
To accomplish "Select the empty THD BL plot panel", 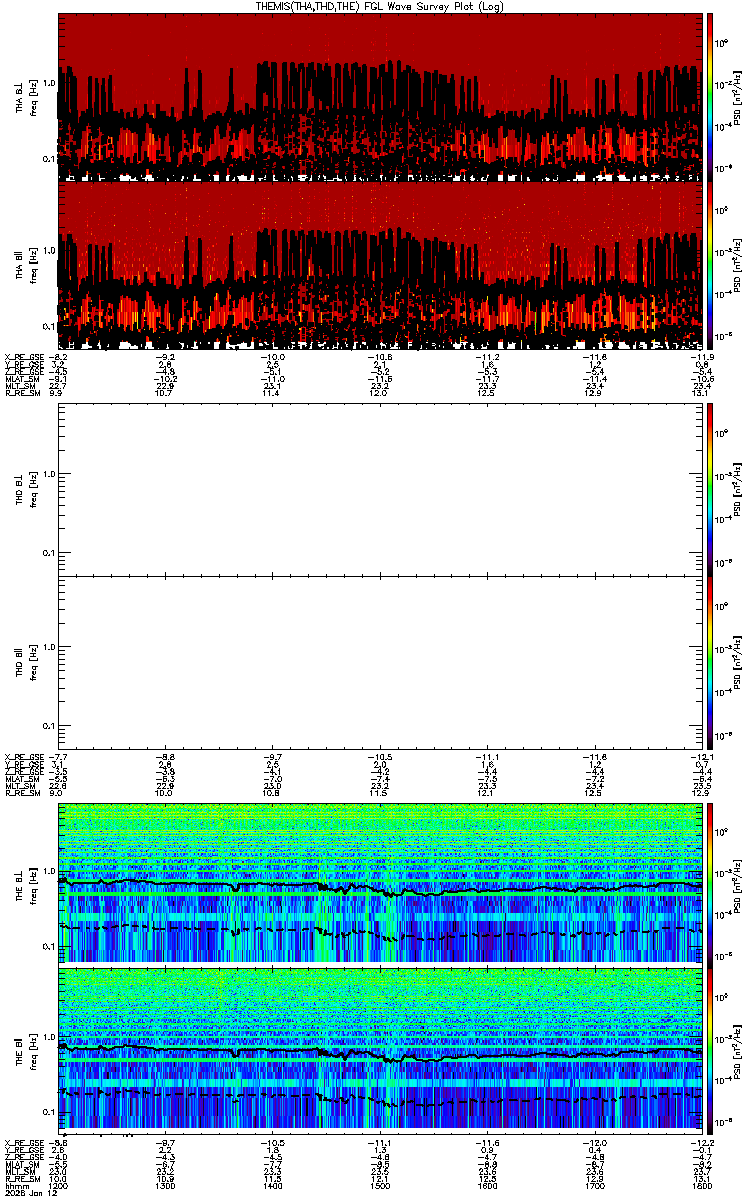I will click(x=381, y=488).
